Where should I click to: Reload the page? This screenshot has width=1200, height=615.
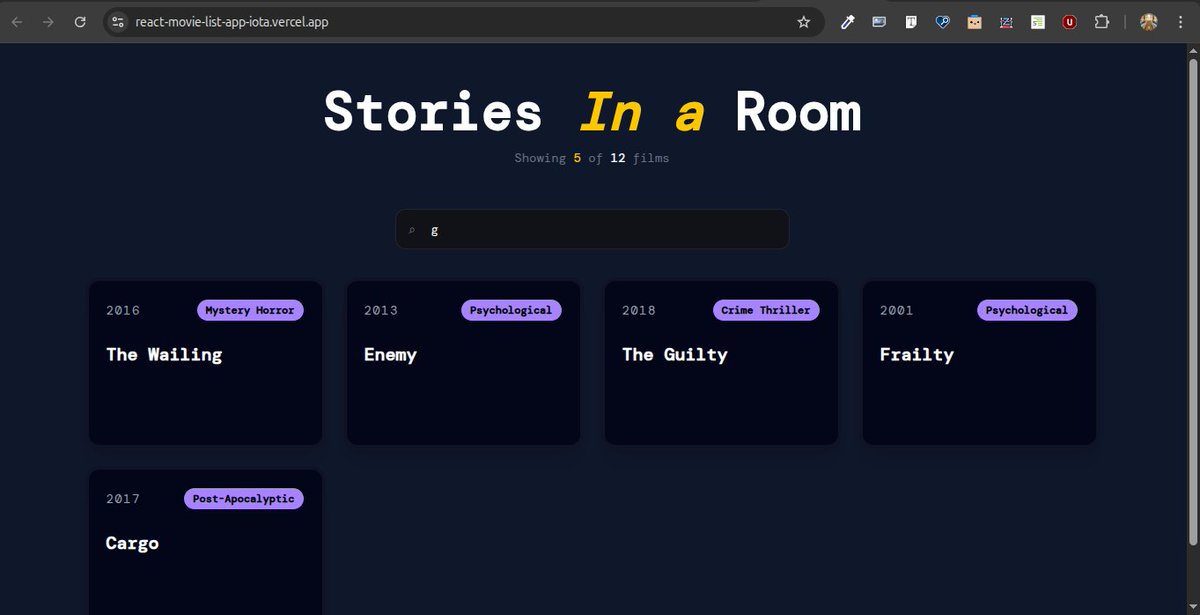(80, 22)
